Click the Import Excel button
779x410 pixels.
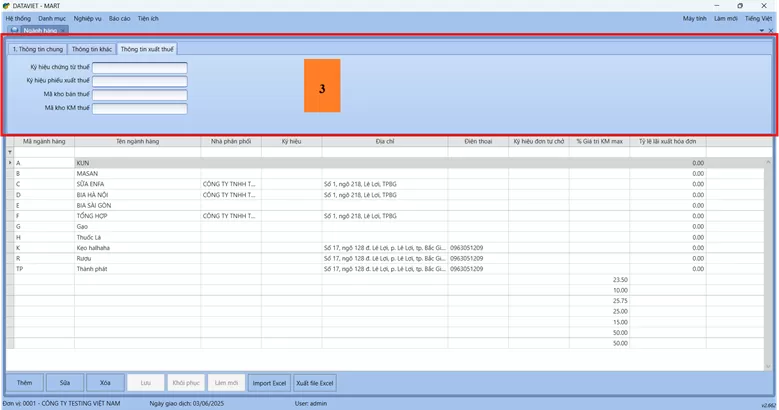click(269, 383)
